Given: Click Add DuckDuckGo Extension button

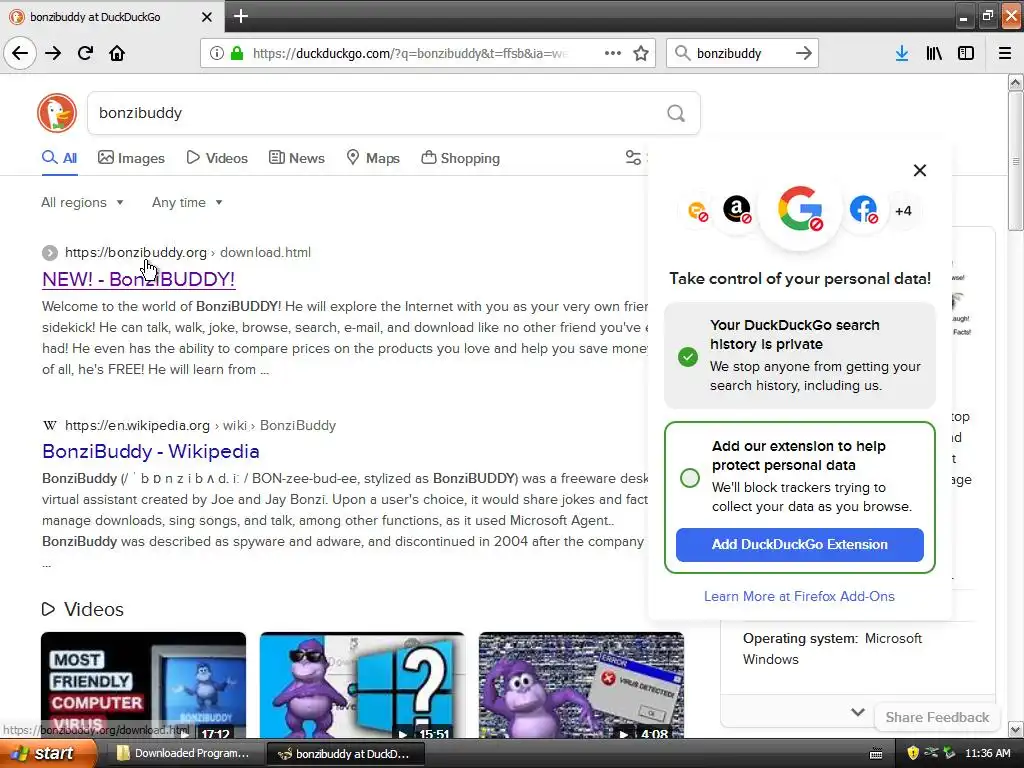Looking at the screenshot, I should point(799,545).
